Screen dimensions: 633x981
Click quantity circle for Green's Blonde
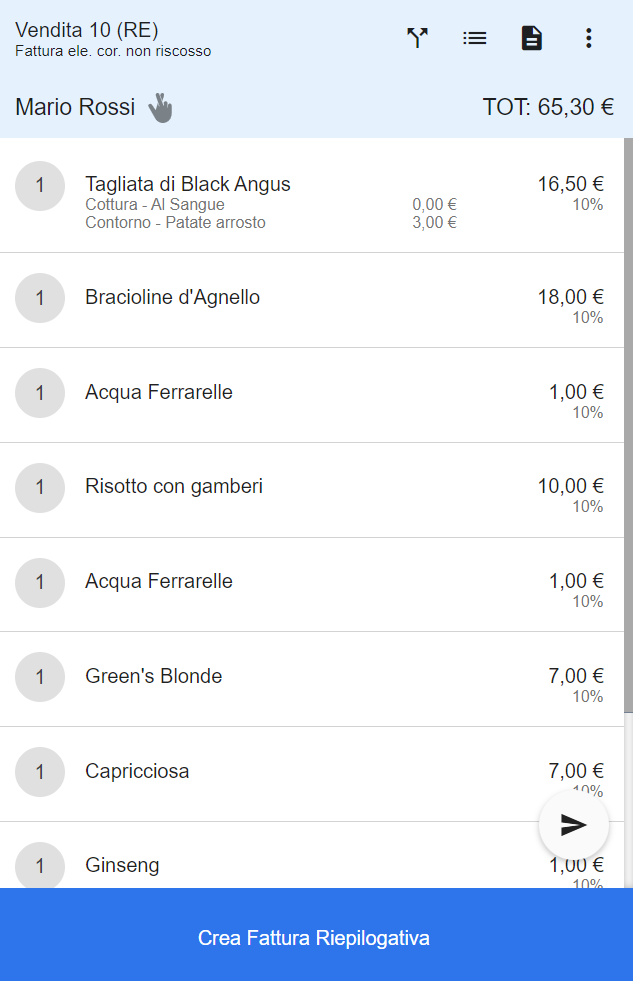coord(40,677)
